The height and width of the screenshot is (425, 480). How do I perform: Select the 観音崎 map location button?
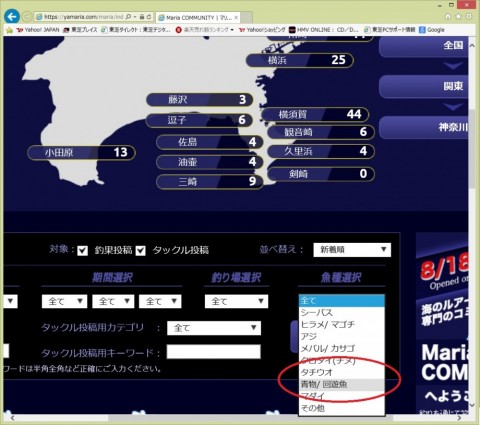pyautogui.click(x=321, y=132)
